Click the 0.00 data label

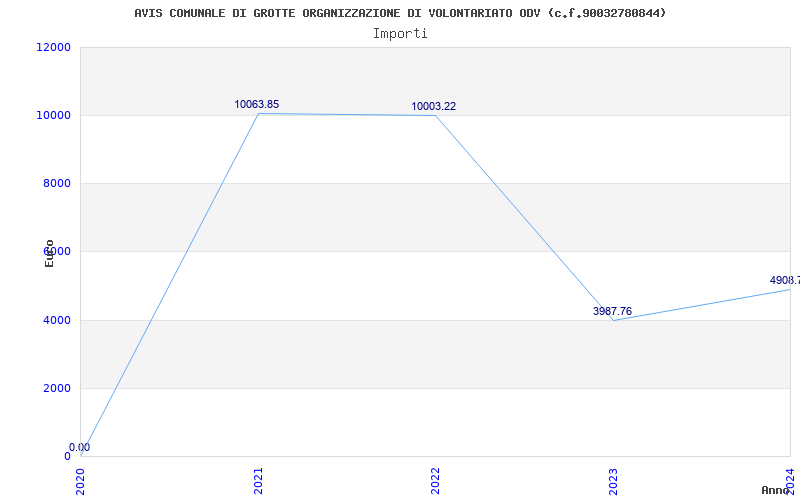tap(80, 447)
